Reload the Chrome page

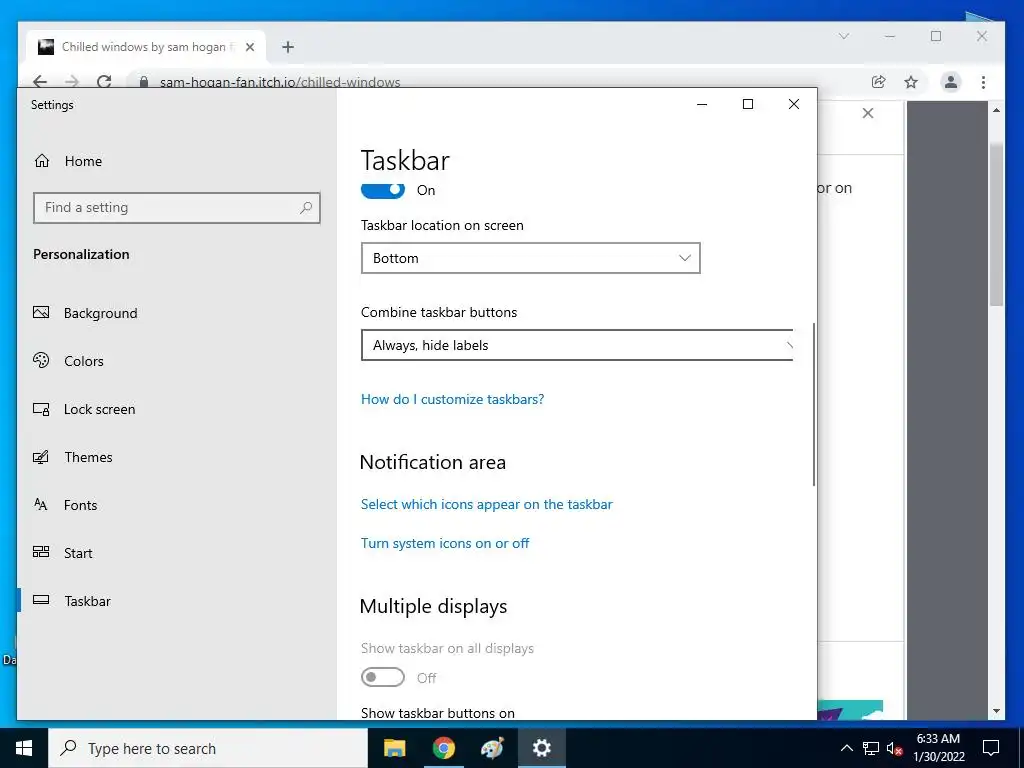coord(104,82)
